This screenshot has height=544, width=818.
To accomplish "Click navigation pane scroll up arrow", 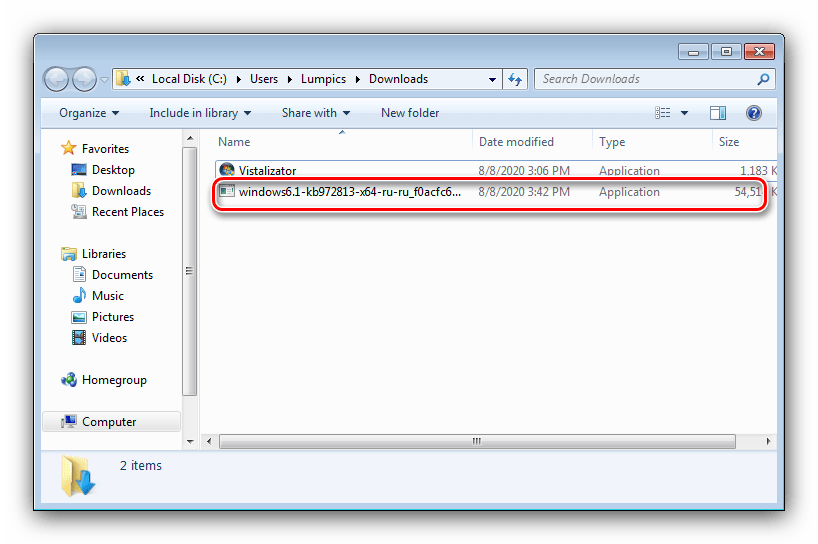I will point(190,138).
